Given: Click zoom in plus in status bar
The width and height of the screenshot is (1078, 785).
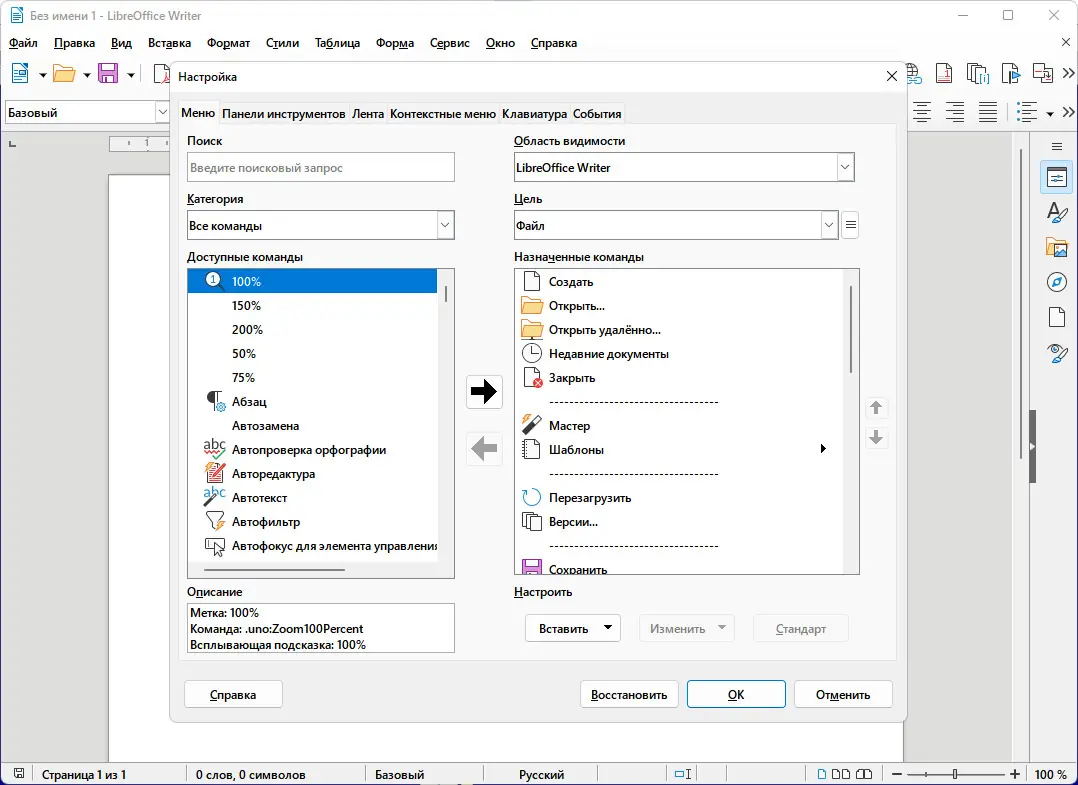Looking at the screenshot, I should 1015,774.
